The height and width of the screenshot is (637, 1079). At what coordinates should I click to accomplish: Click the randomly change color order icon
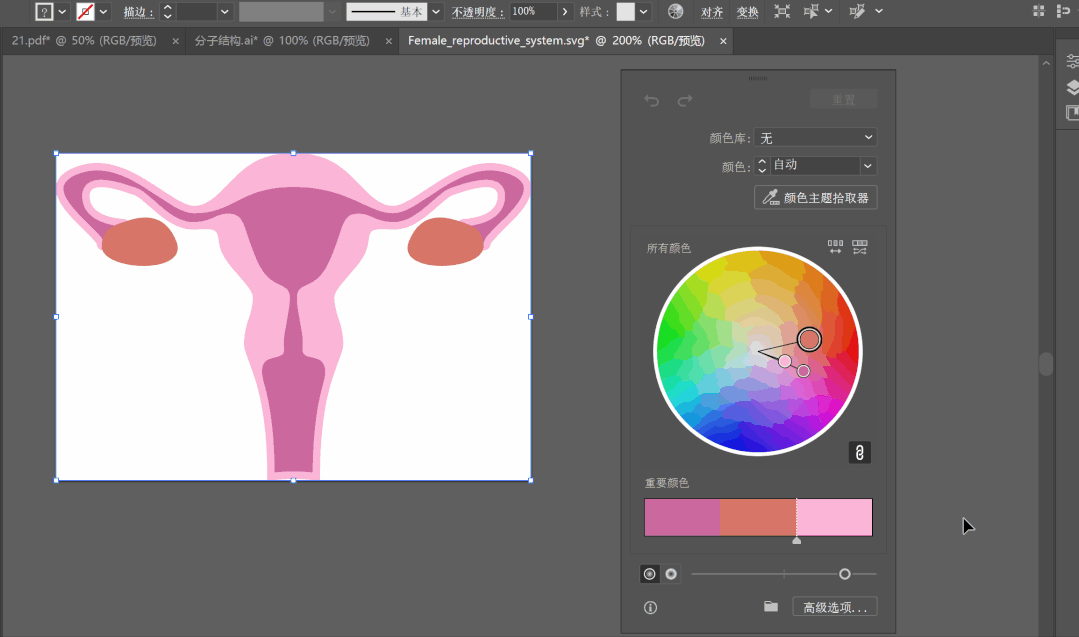coord(835,247)
